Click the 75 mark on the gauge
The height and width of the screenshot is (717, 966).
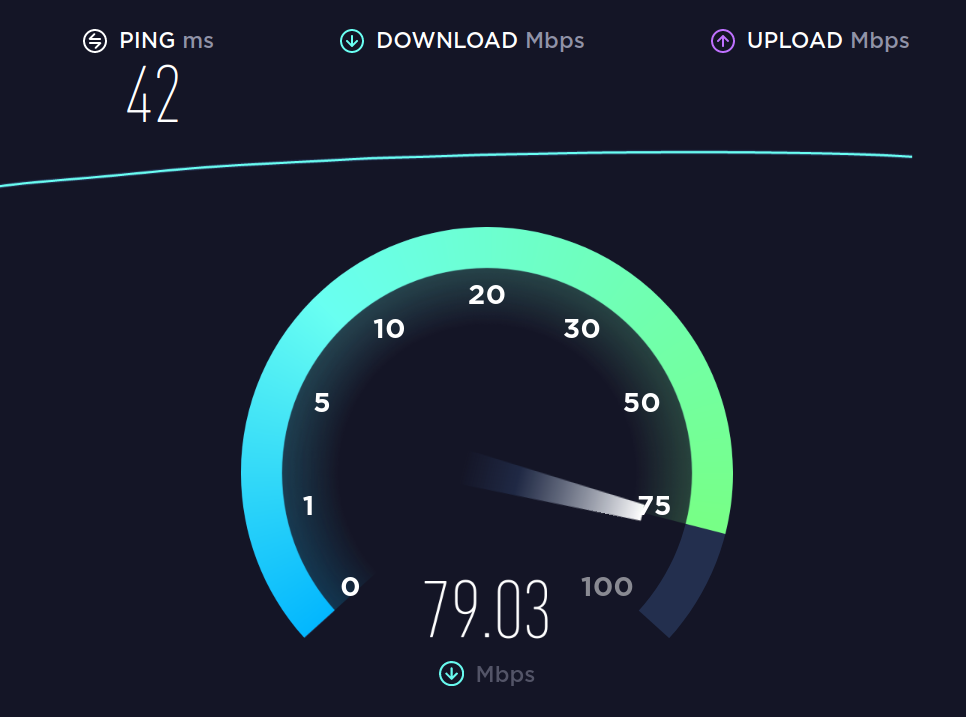tap(655, 505)
